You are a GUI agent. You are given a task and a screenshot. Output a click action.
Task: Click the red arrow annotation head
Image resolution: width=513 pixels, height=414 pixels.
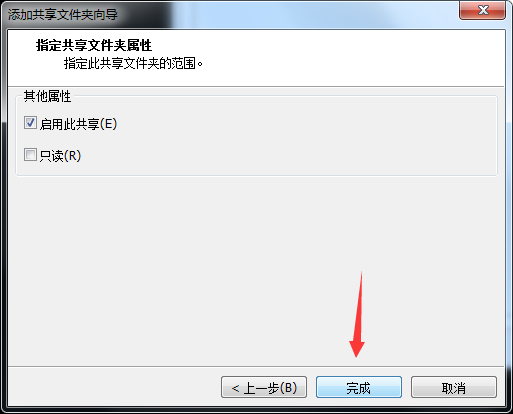coord(357,348)
